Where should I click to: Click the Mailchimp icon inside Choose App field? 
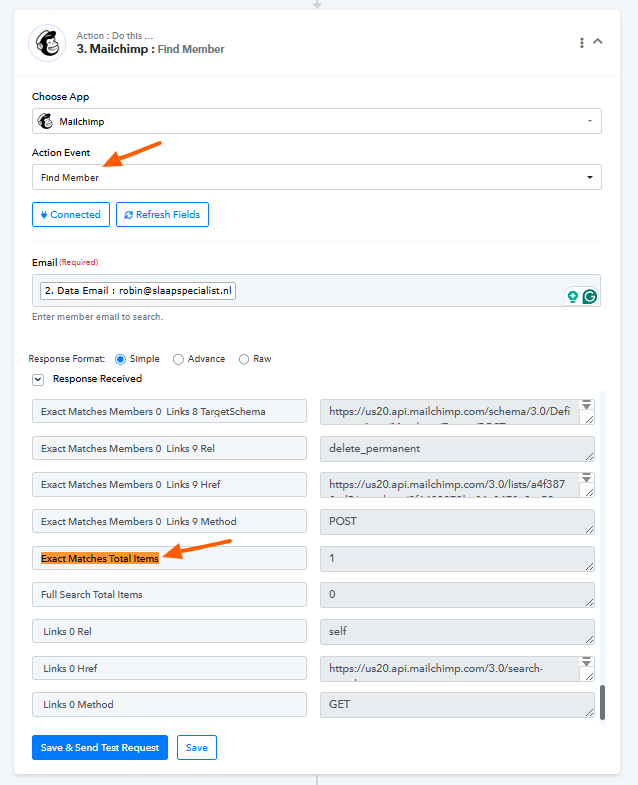[45, 121]
